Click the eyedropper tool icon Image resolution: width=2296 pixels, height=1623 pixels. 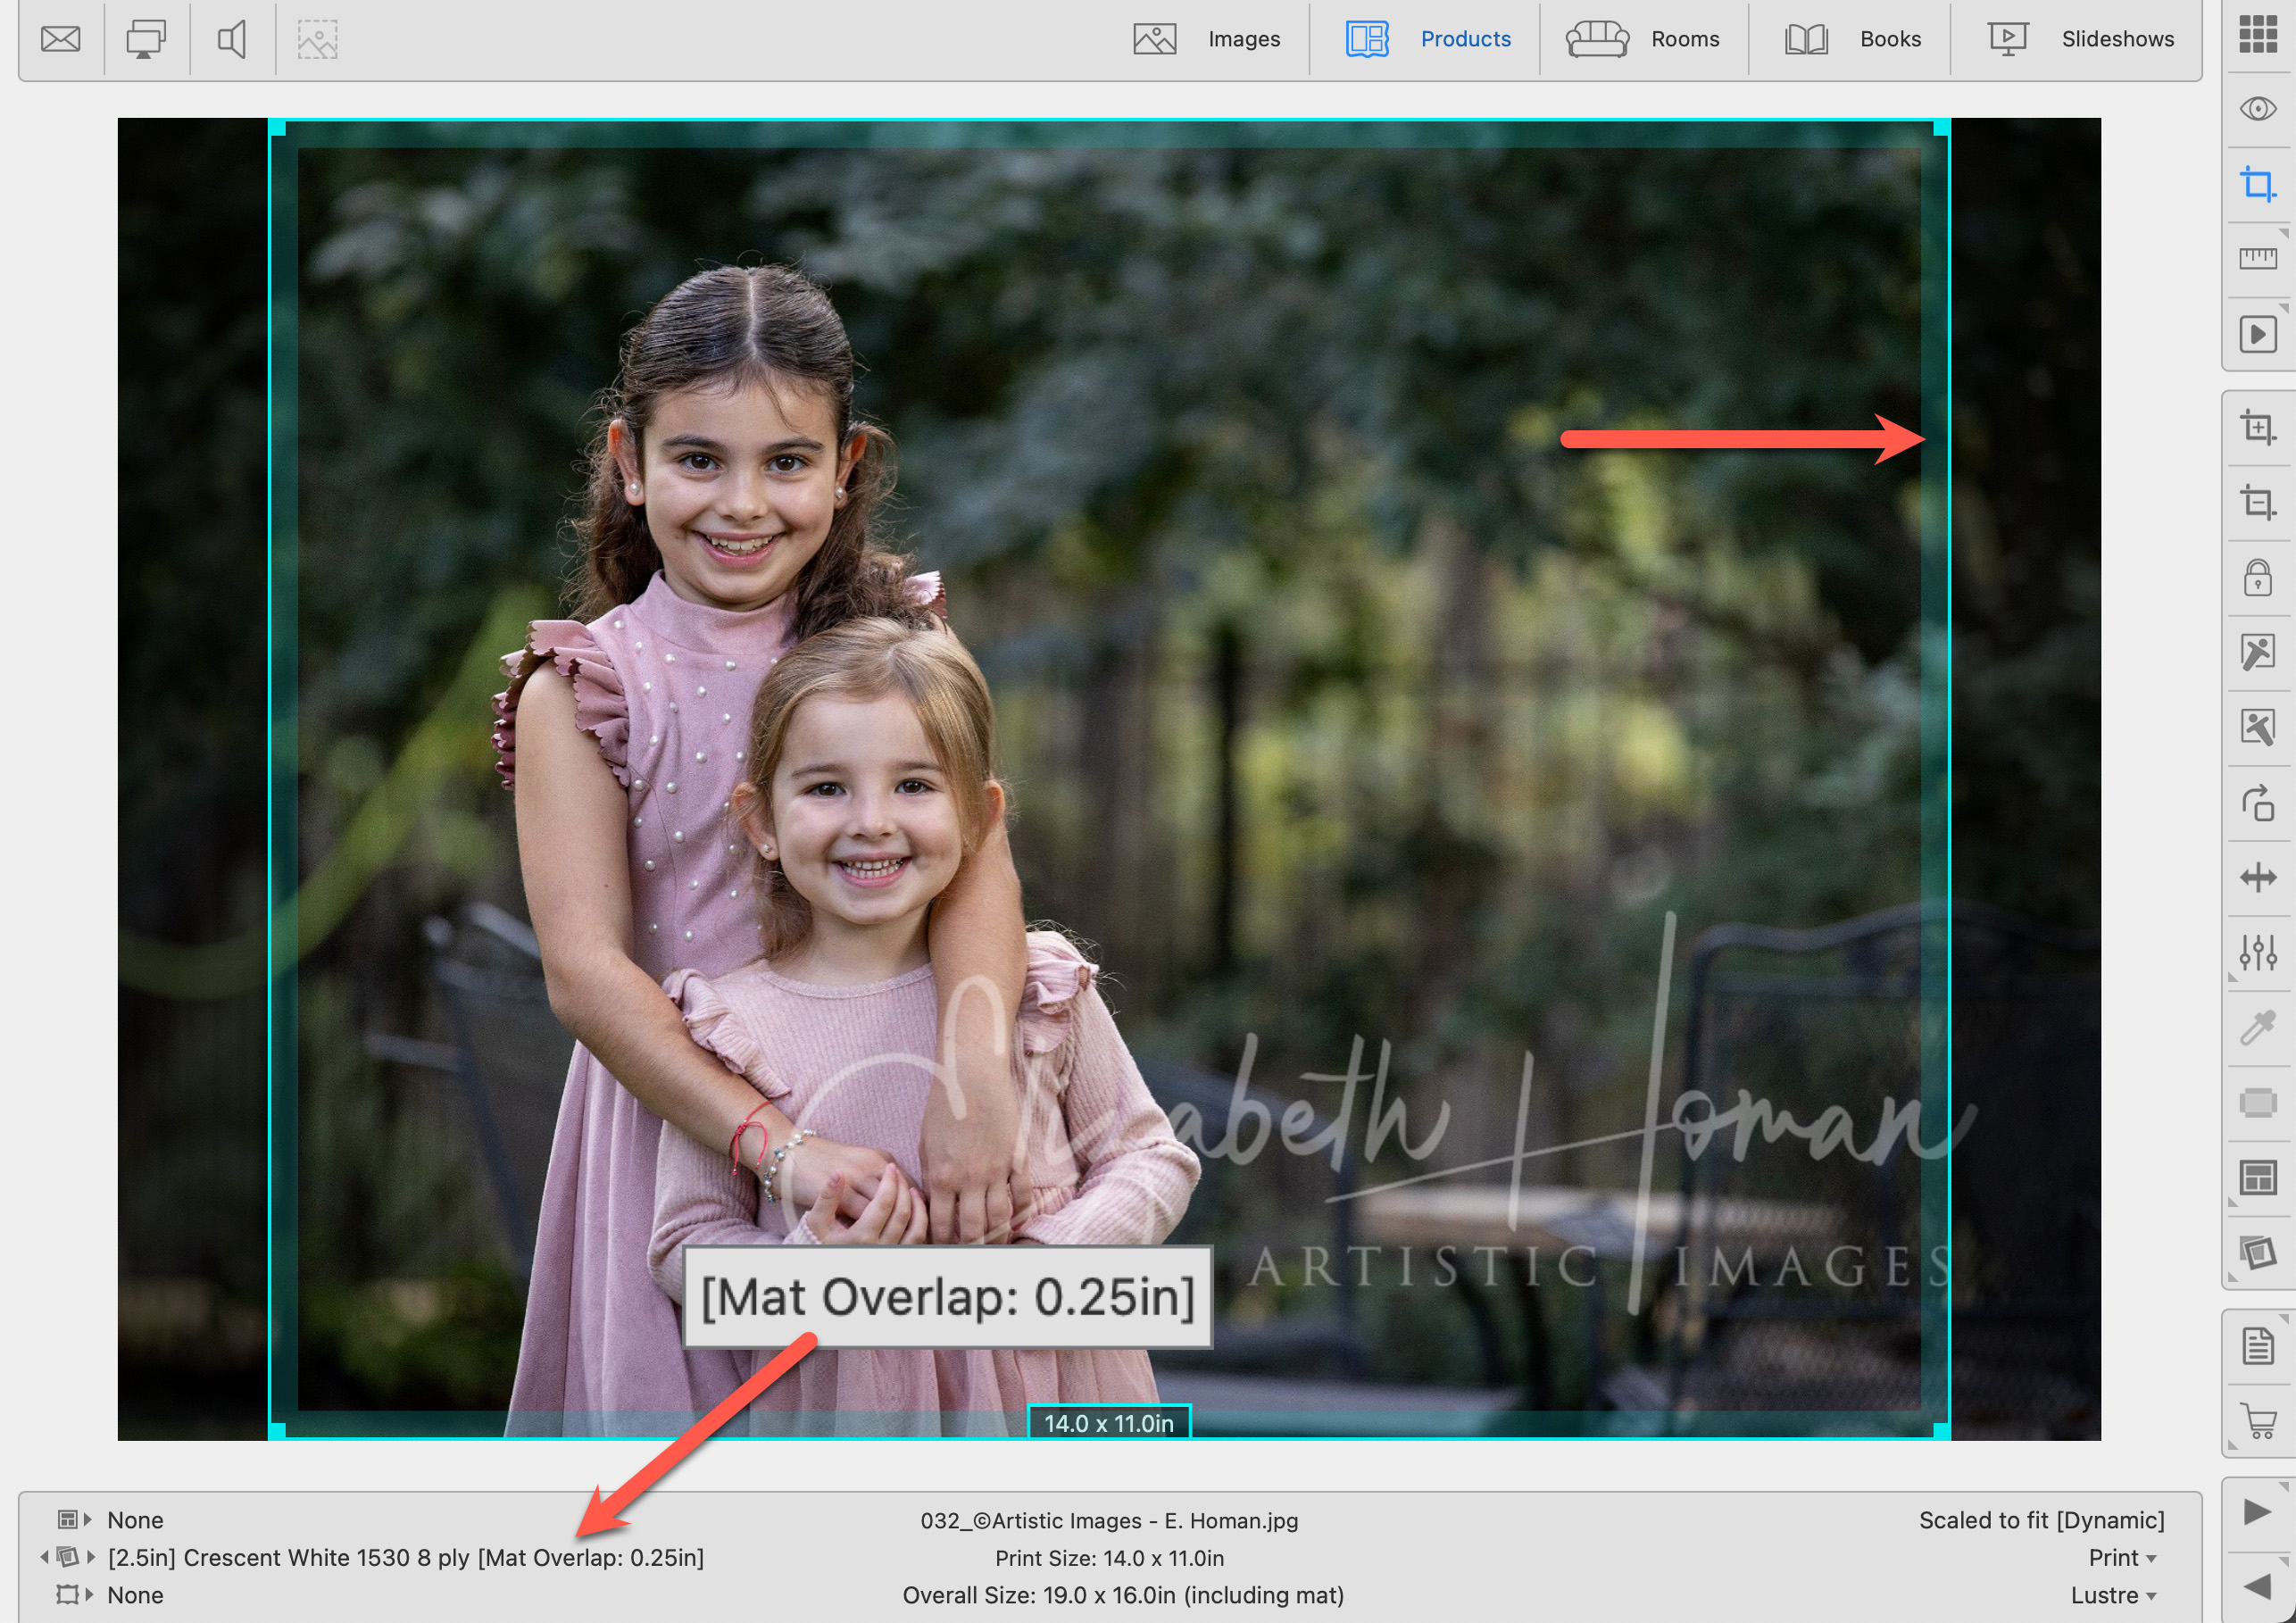click(x=2257, y=1027)
